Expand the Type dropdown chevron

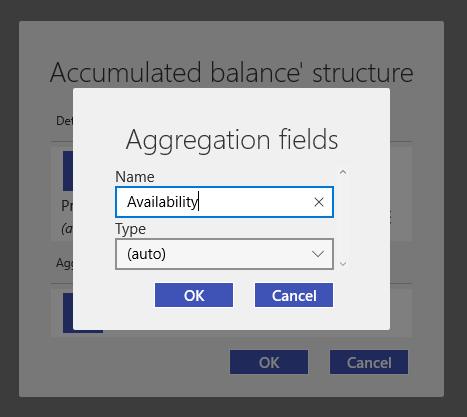pos(318,254)
